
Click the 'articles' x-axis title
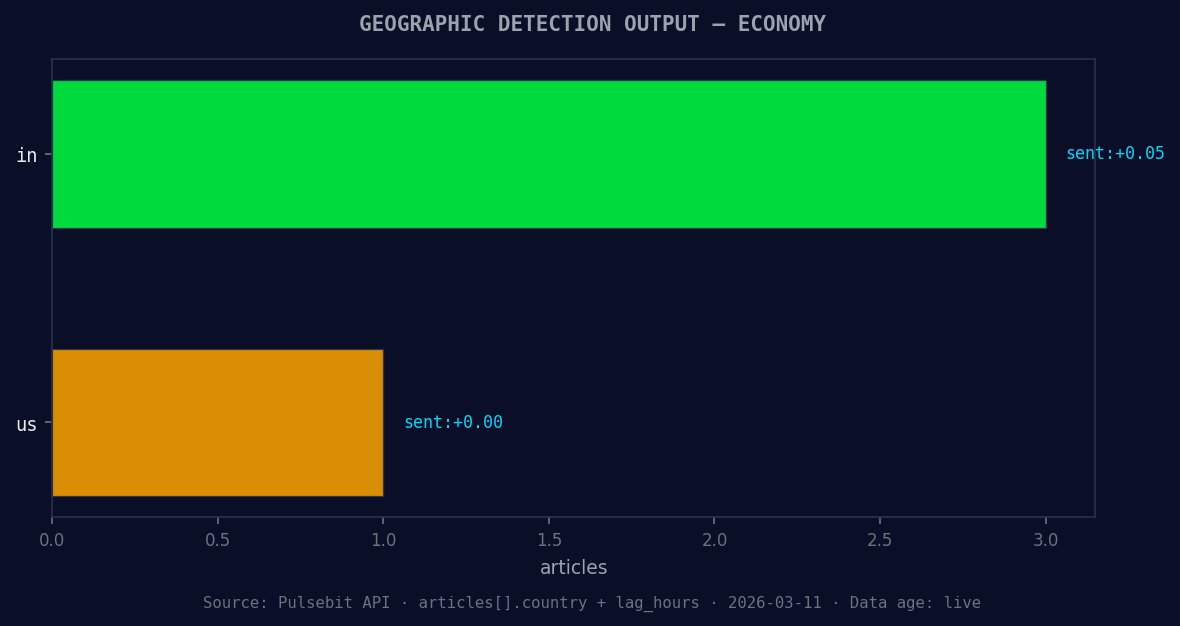[573, 567]
